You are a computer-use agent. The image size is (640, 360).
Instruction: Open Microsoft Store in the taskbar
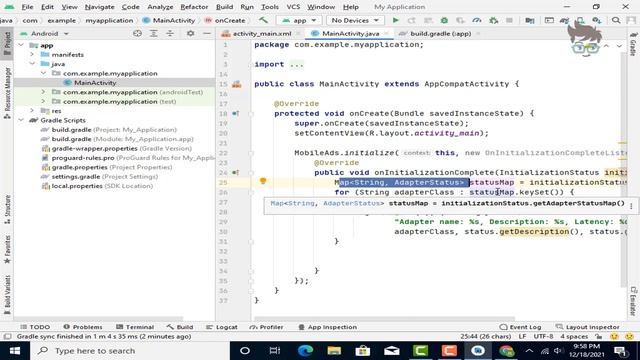(x=362, y=351)
